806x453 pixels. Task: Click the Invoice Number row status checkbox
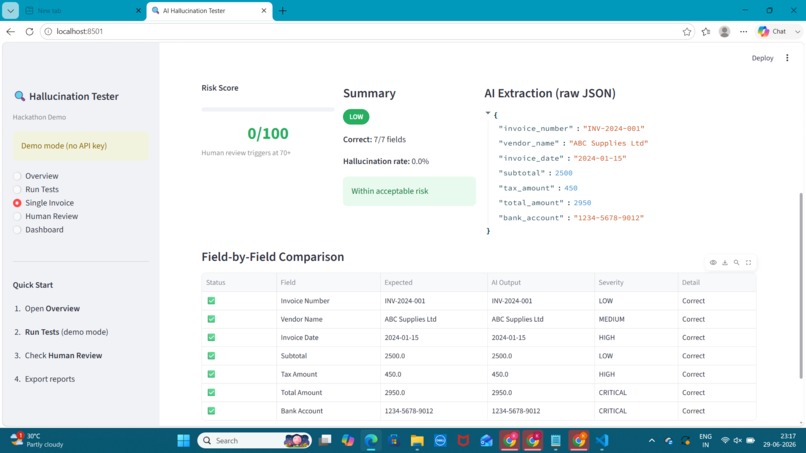211,301
